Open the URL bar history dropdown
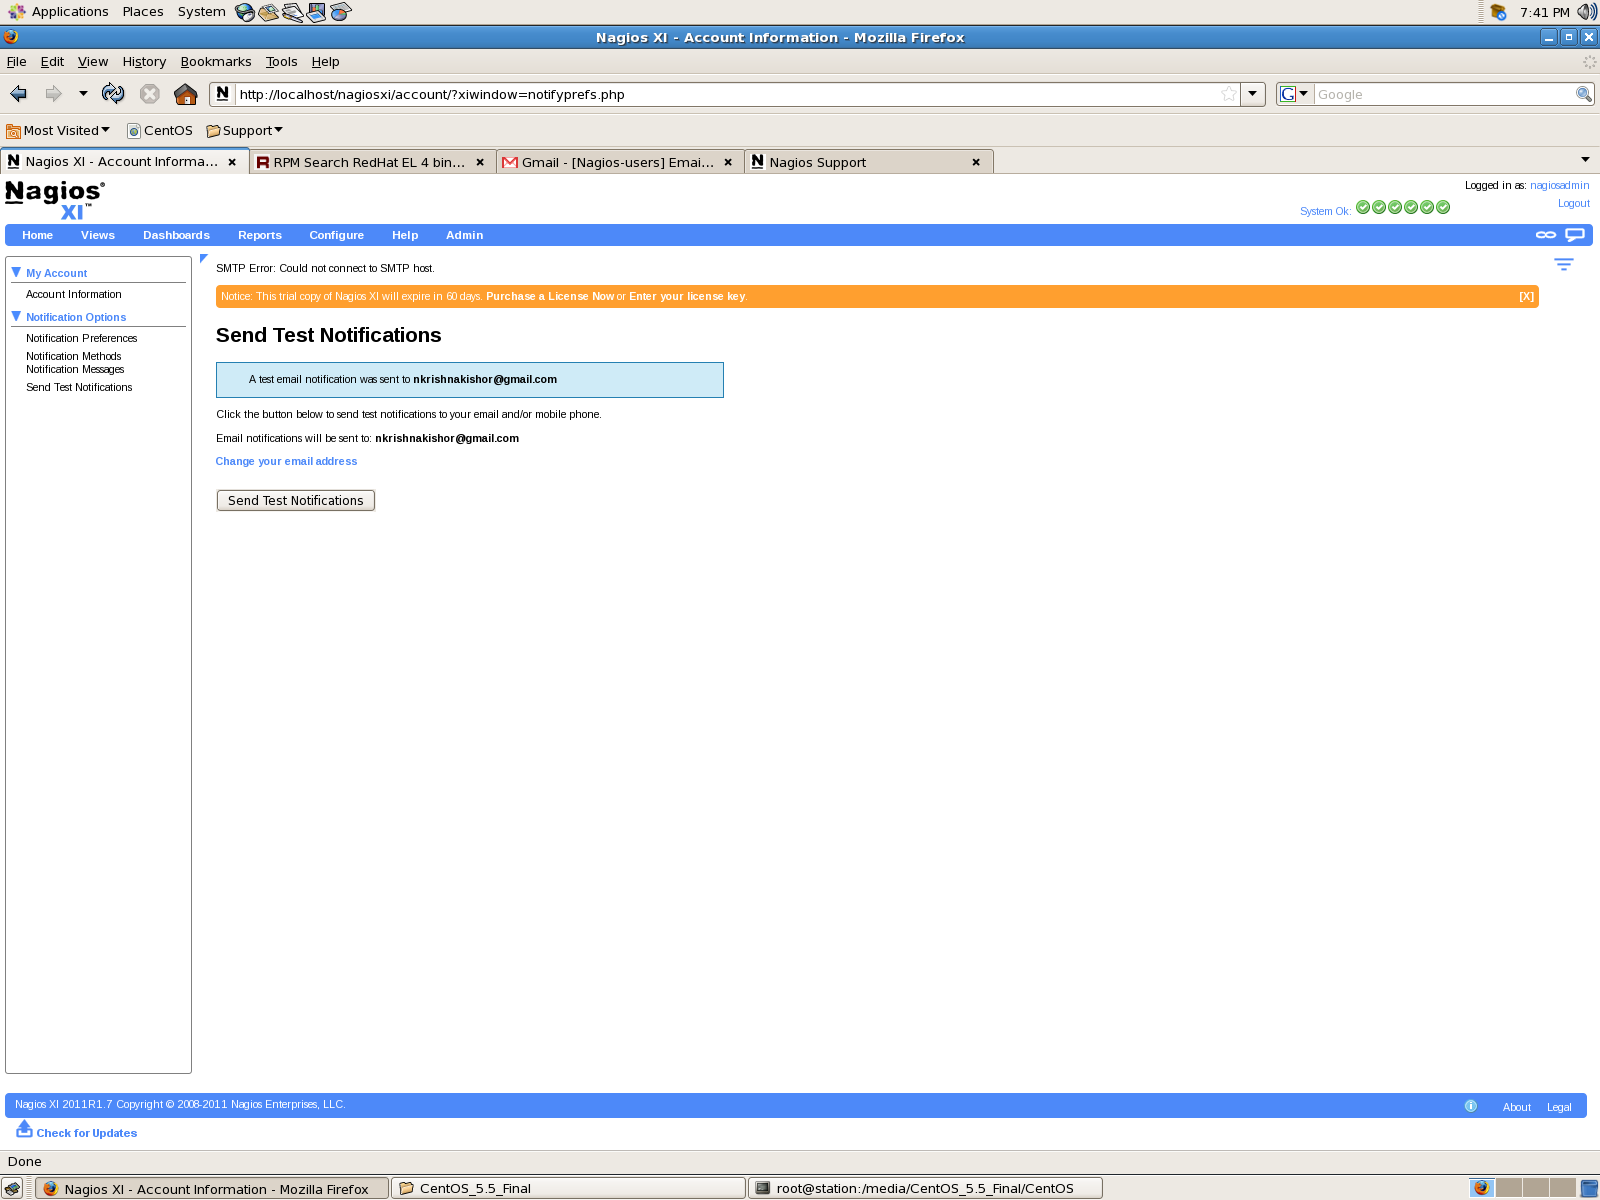Screen dimensions: 1600x1200 (1252, 94)
